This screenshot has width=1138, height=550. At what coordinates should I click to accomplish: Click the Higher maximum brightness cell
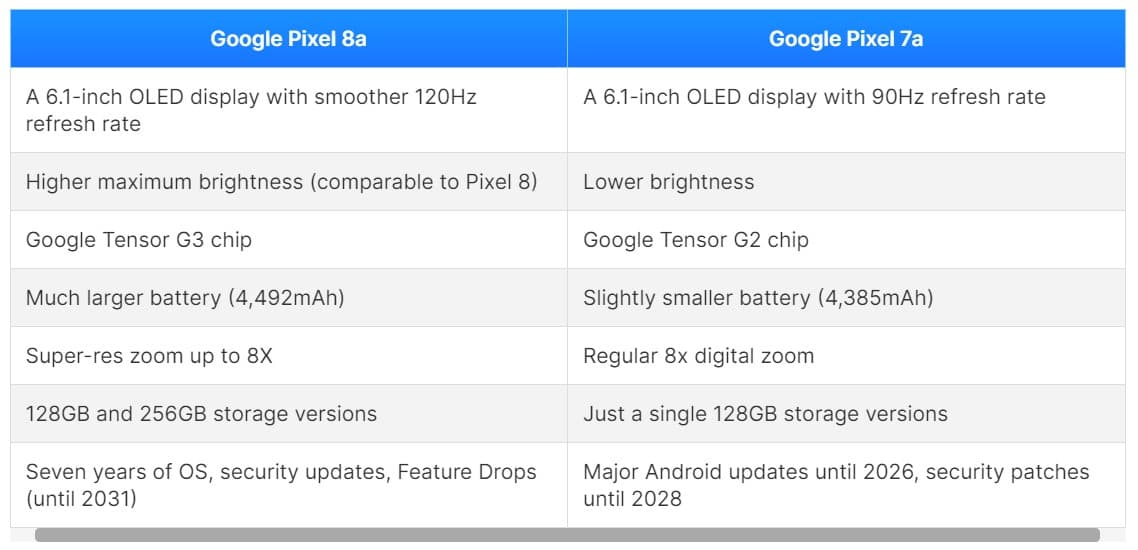point(281,182)
